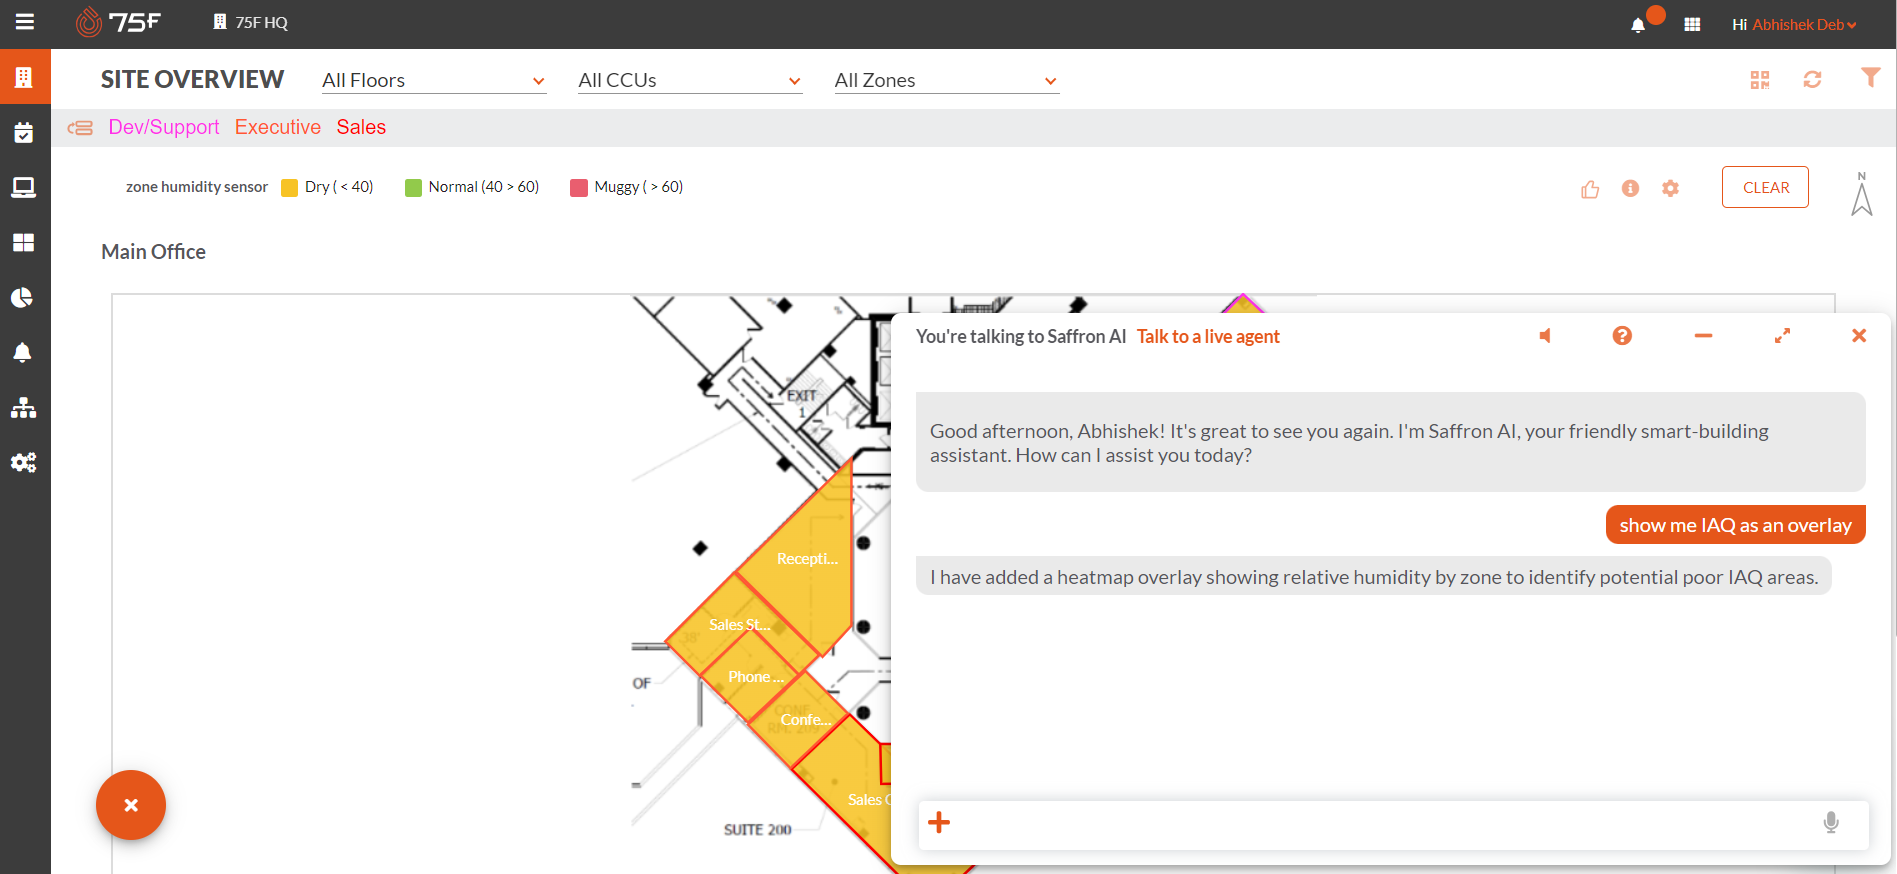Click 'show me IAQ as an overlay' message
Image resolution: width=1897 pixels, height=874 pixels.
(x=1735, y=525)
